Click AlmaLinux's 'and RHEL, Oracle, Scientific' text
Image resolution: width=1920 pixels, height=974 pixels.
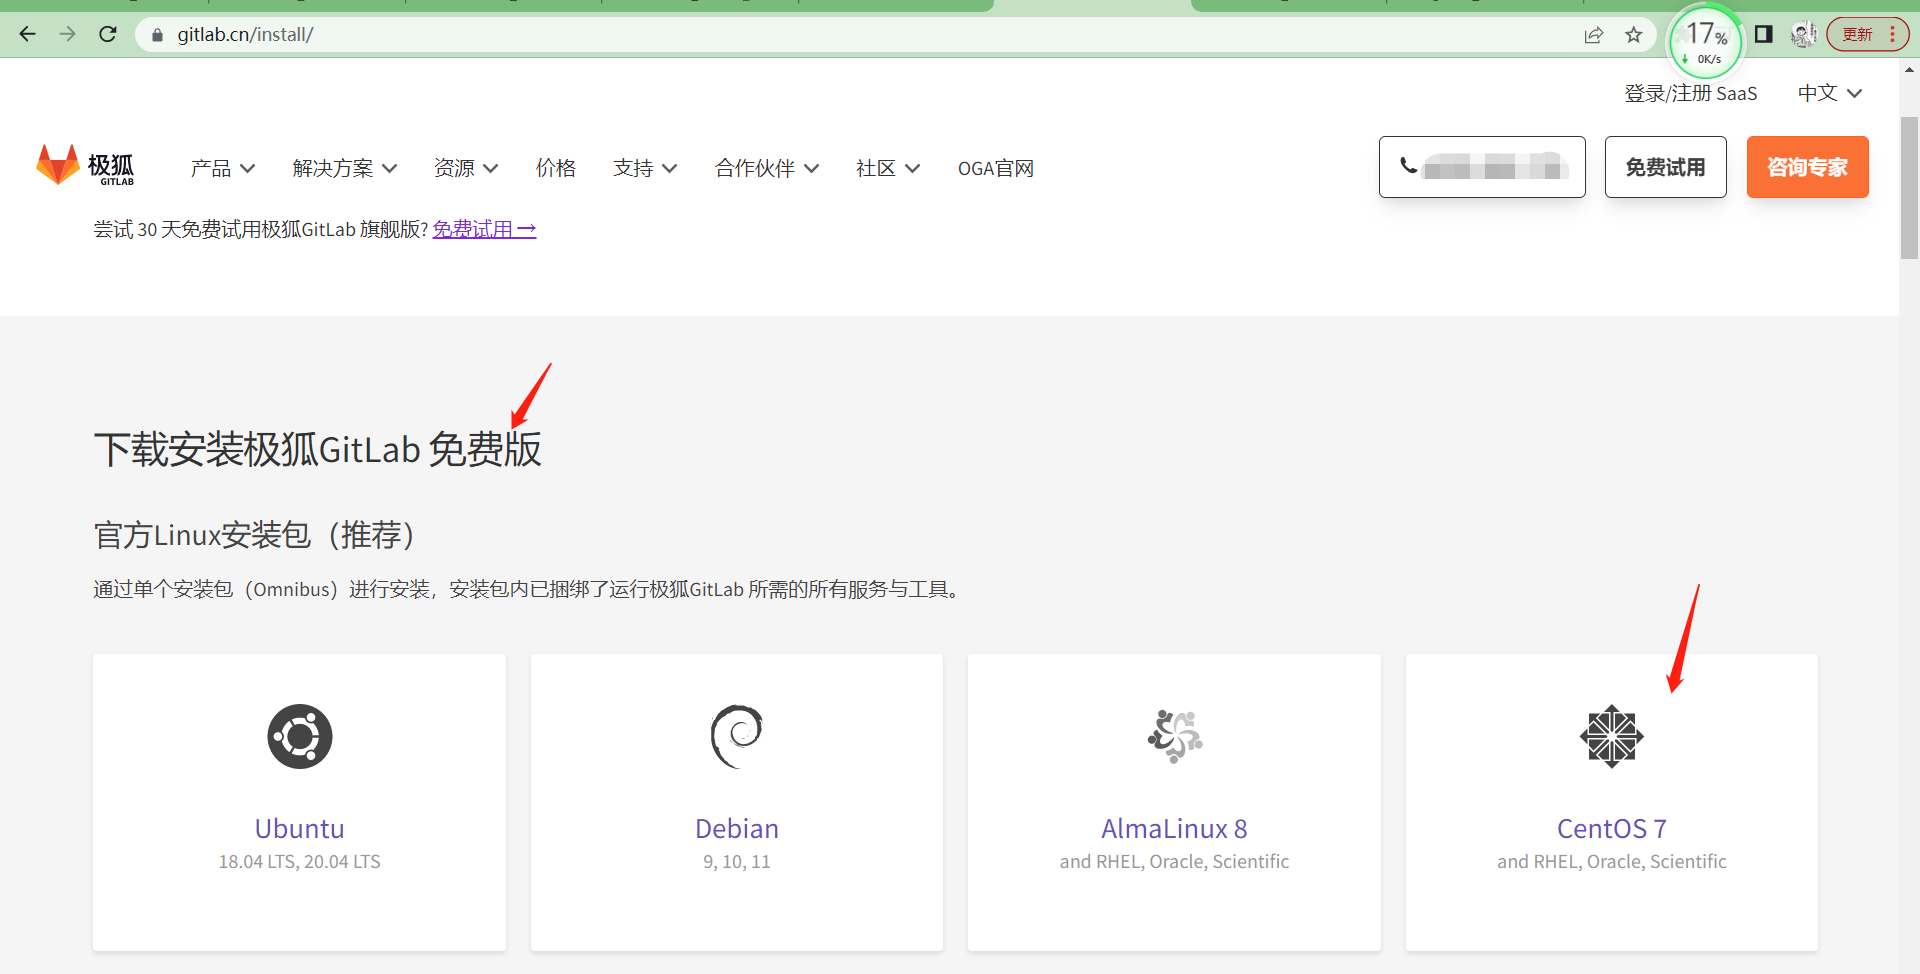point(1174,861)
